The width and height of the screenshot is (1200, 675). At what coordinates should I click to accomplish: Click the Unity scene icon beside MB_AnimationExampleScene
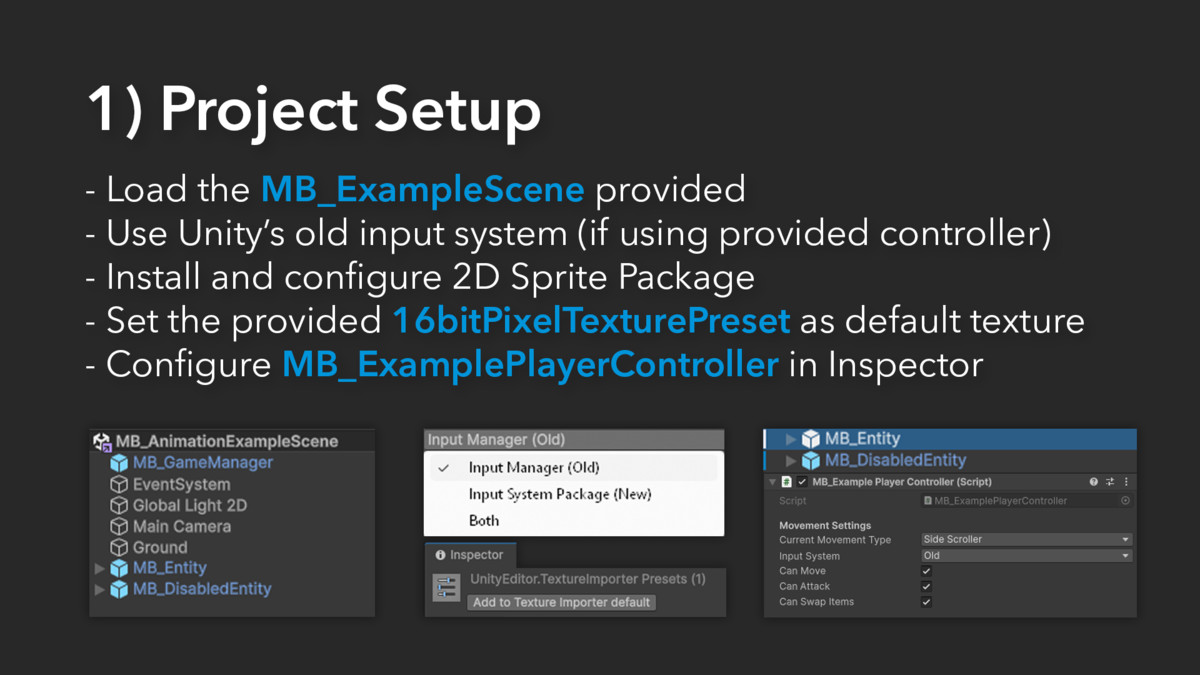(x=102, y=441)
